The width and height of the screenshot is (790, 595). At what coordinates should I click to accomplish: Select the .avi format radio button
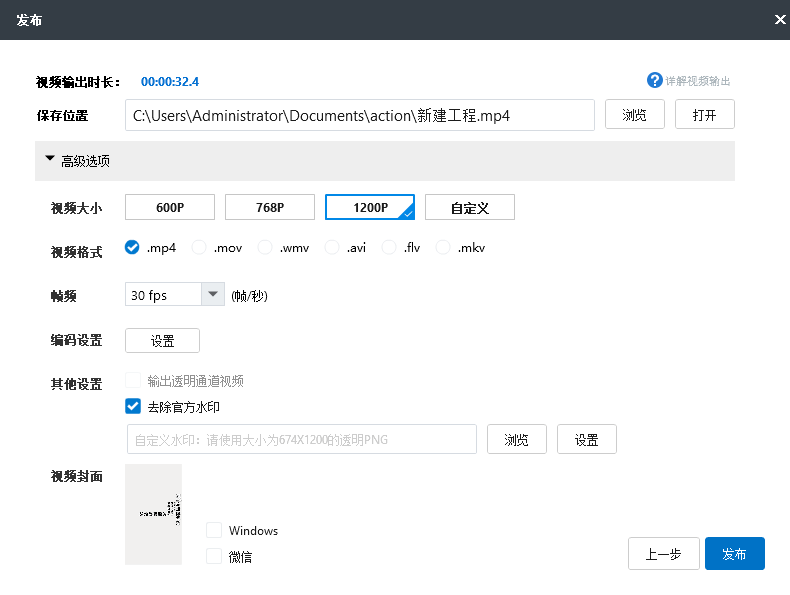[x=332, y=247]
